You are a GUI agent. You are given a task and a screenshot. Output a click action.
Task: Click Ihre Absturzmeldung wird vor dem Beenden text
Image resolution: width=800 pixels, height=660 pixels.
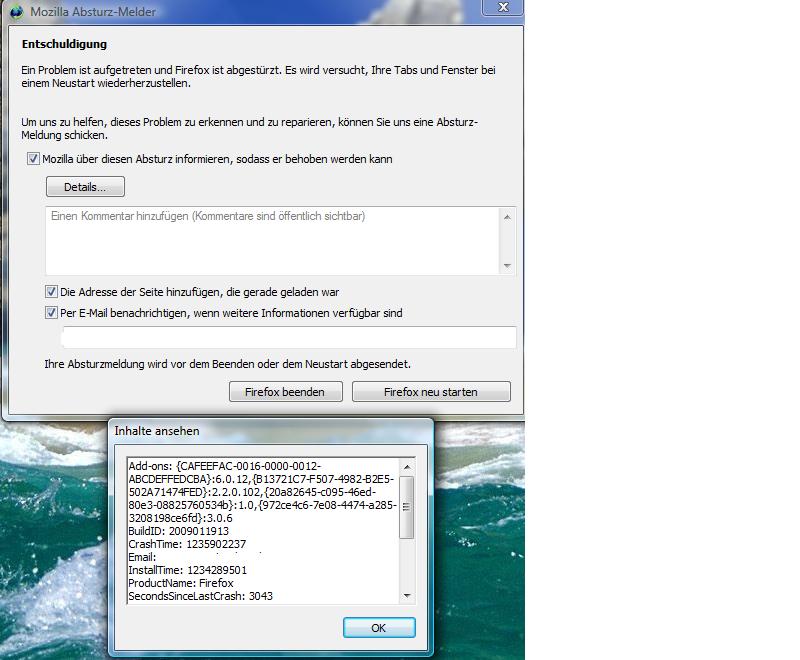click(228, 364)
